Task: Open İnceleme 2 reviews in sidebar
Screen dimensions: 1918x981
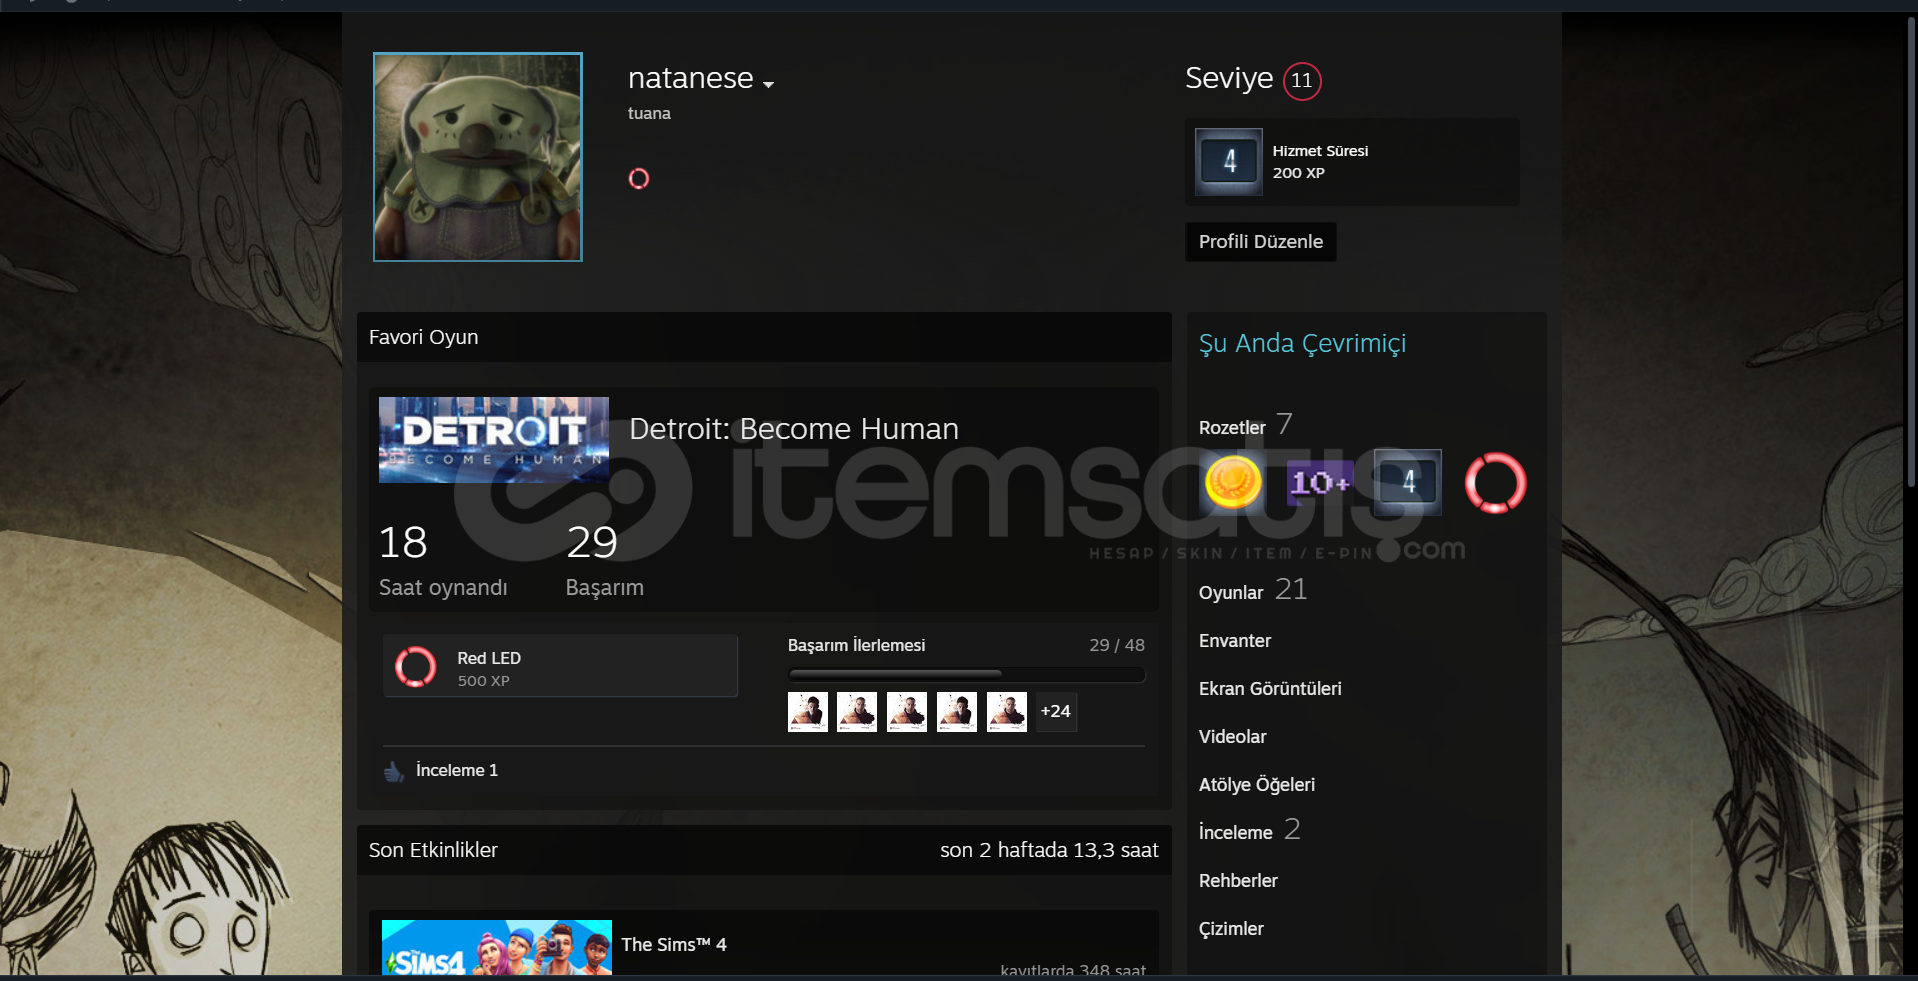Action: 1250,830
